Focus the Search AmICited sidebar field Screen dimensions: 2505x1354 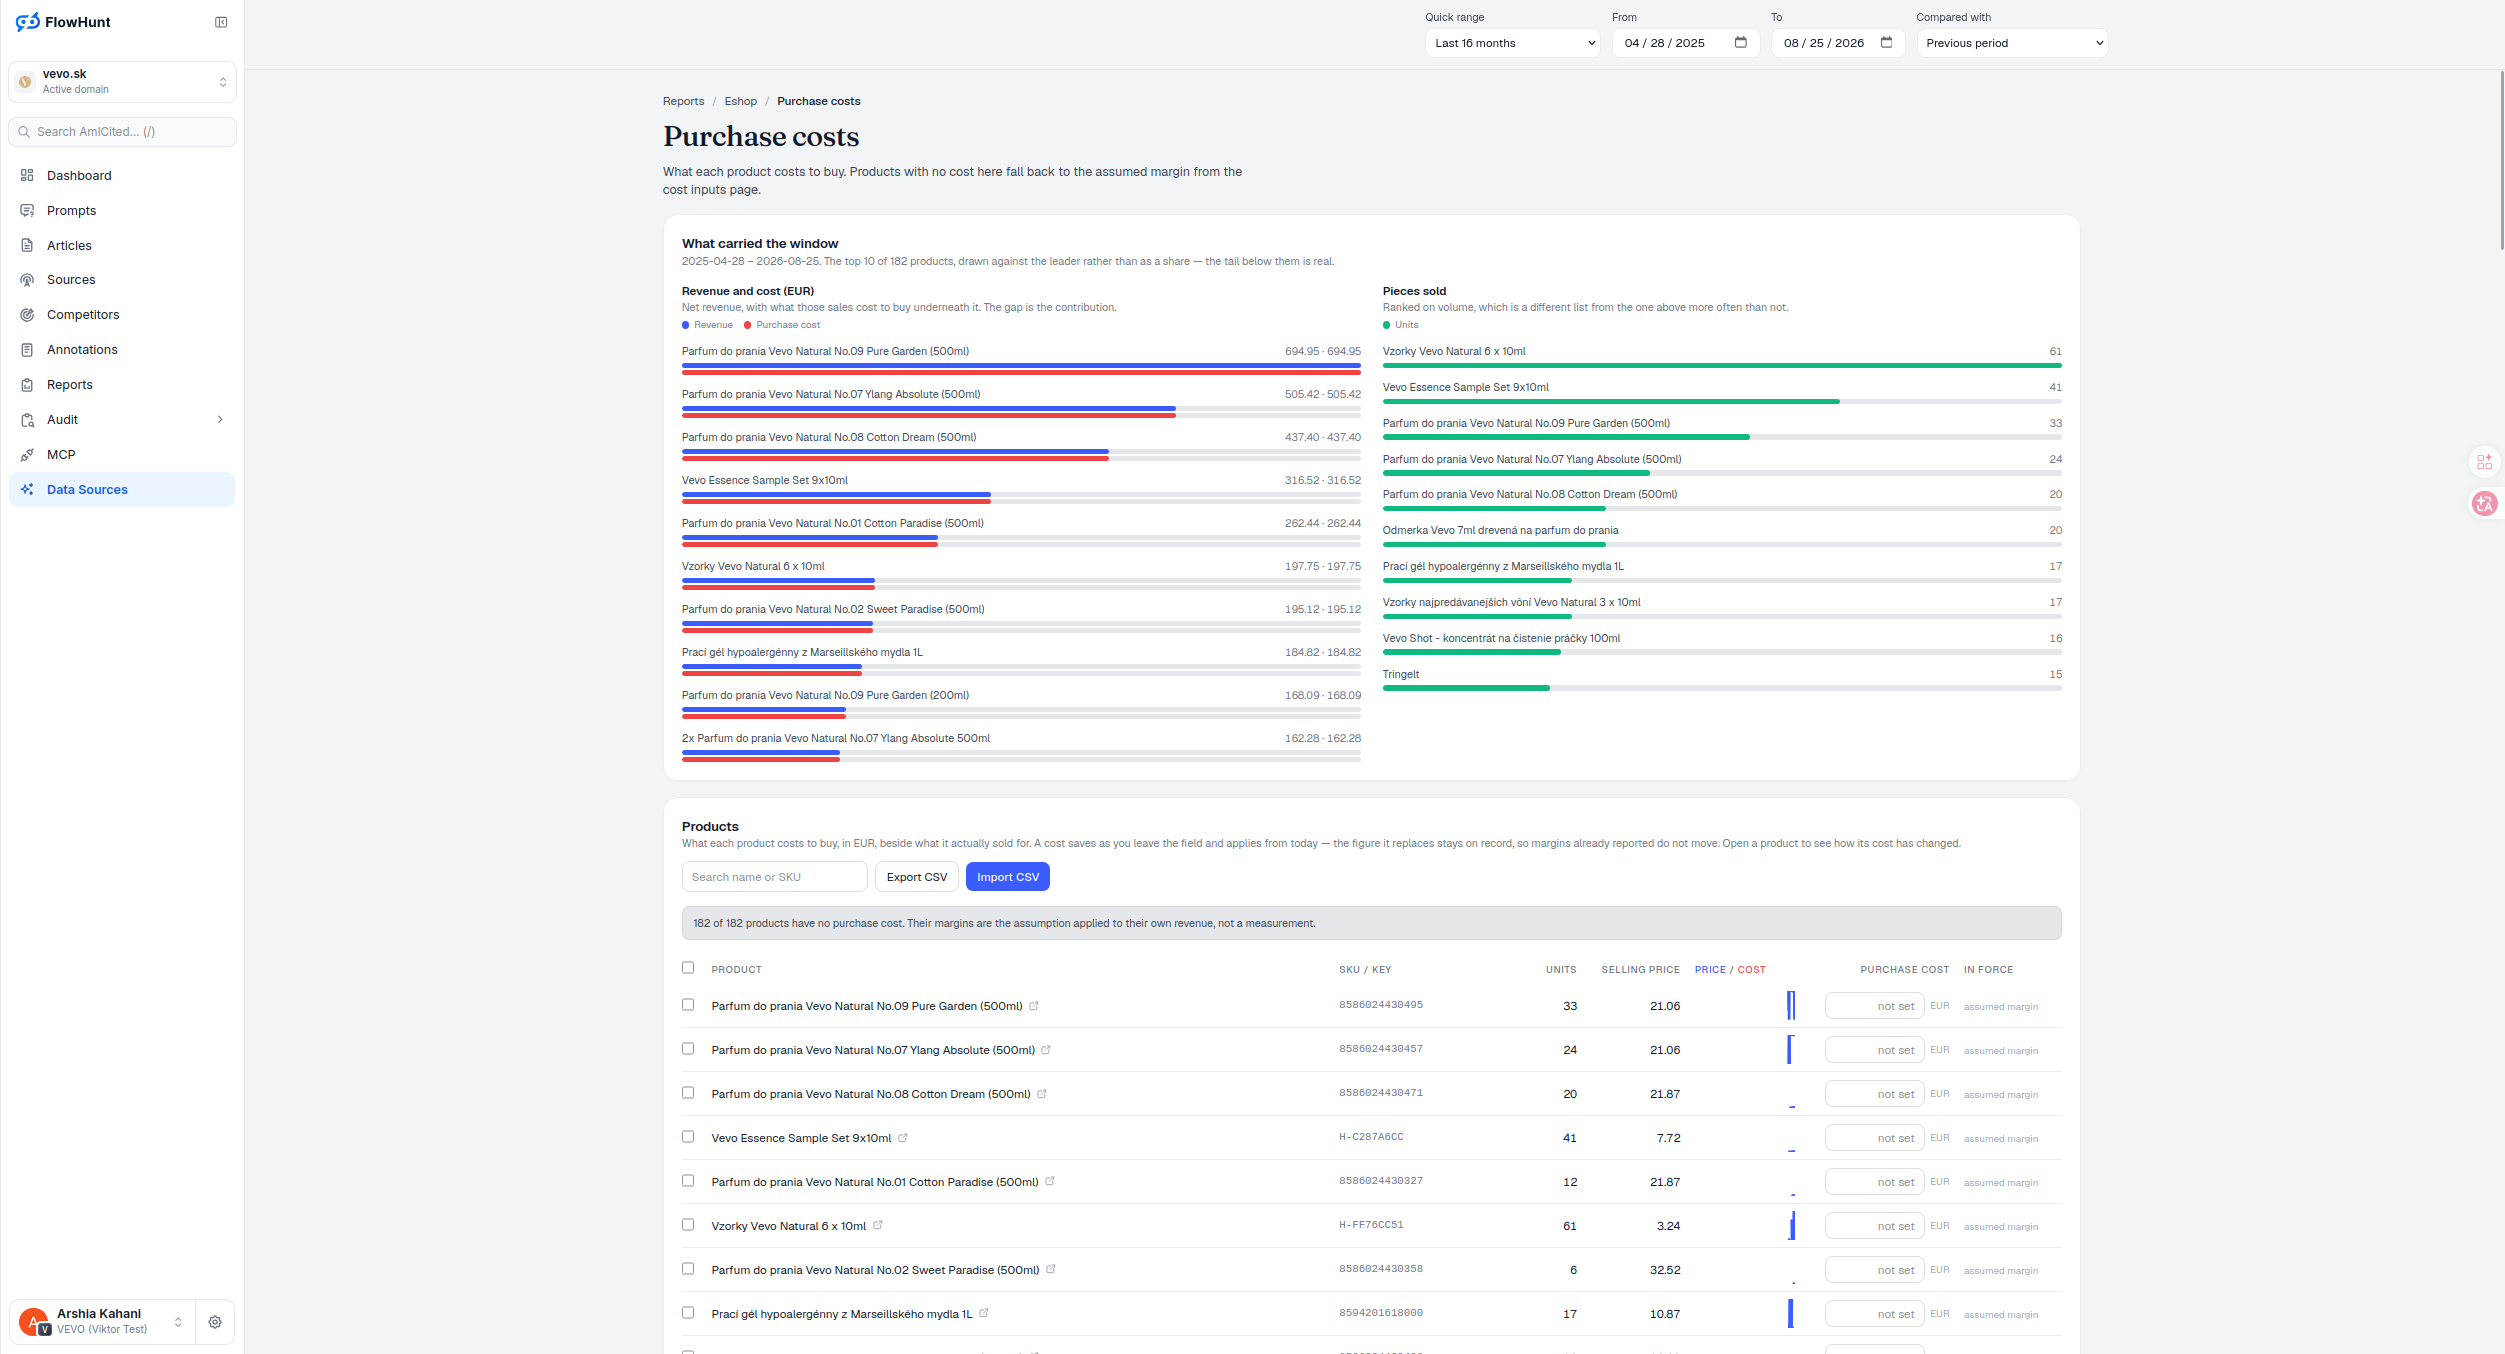[122, 132]
